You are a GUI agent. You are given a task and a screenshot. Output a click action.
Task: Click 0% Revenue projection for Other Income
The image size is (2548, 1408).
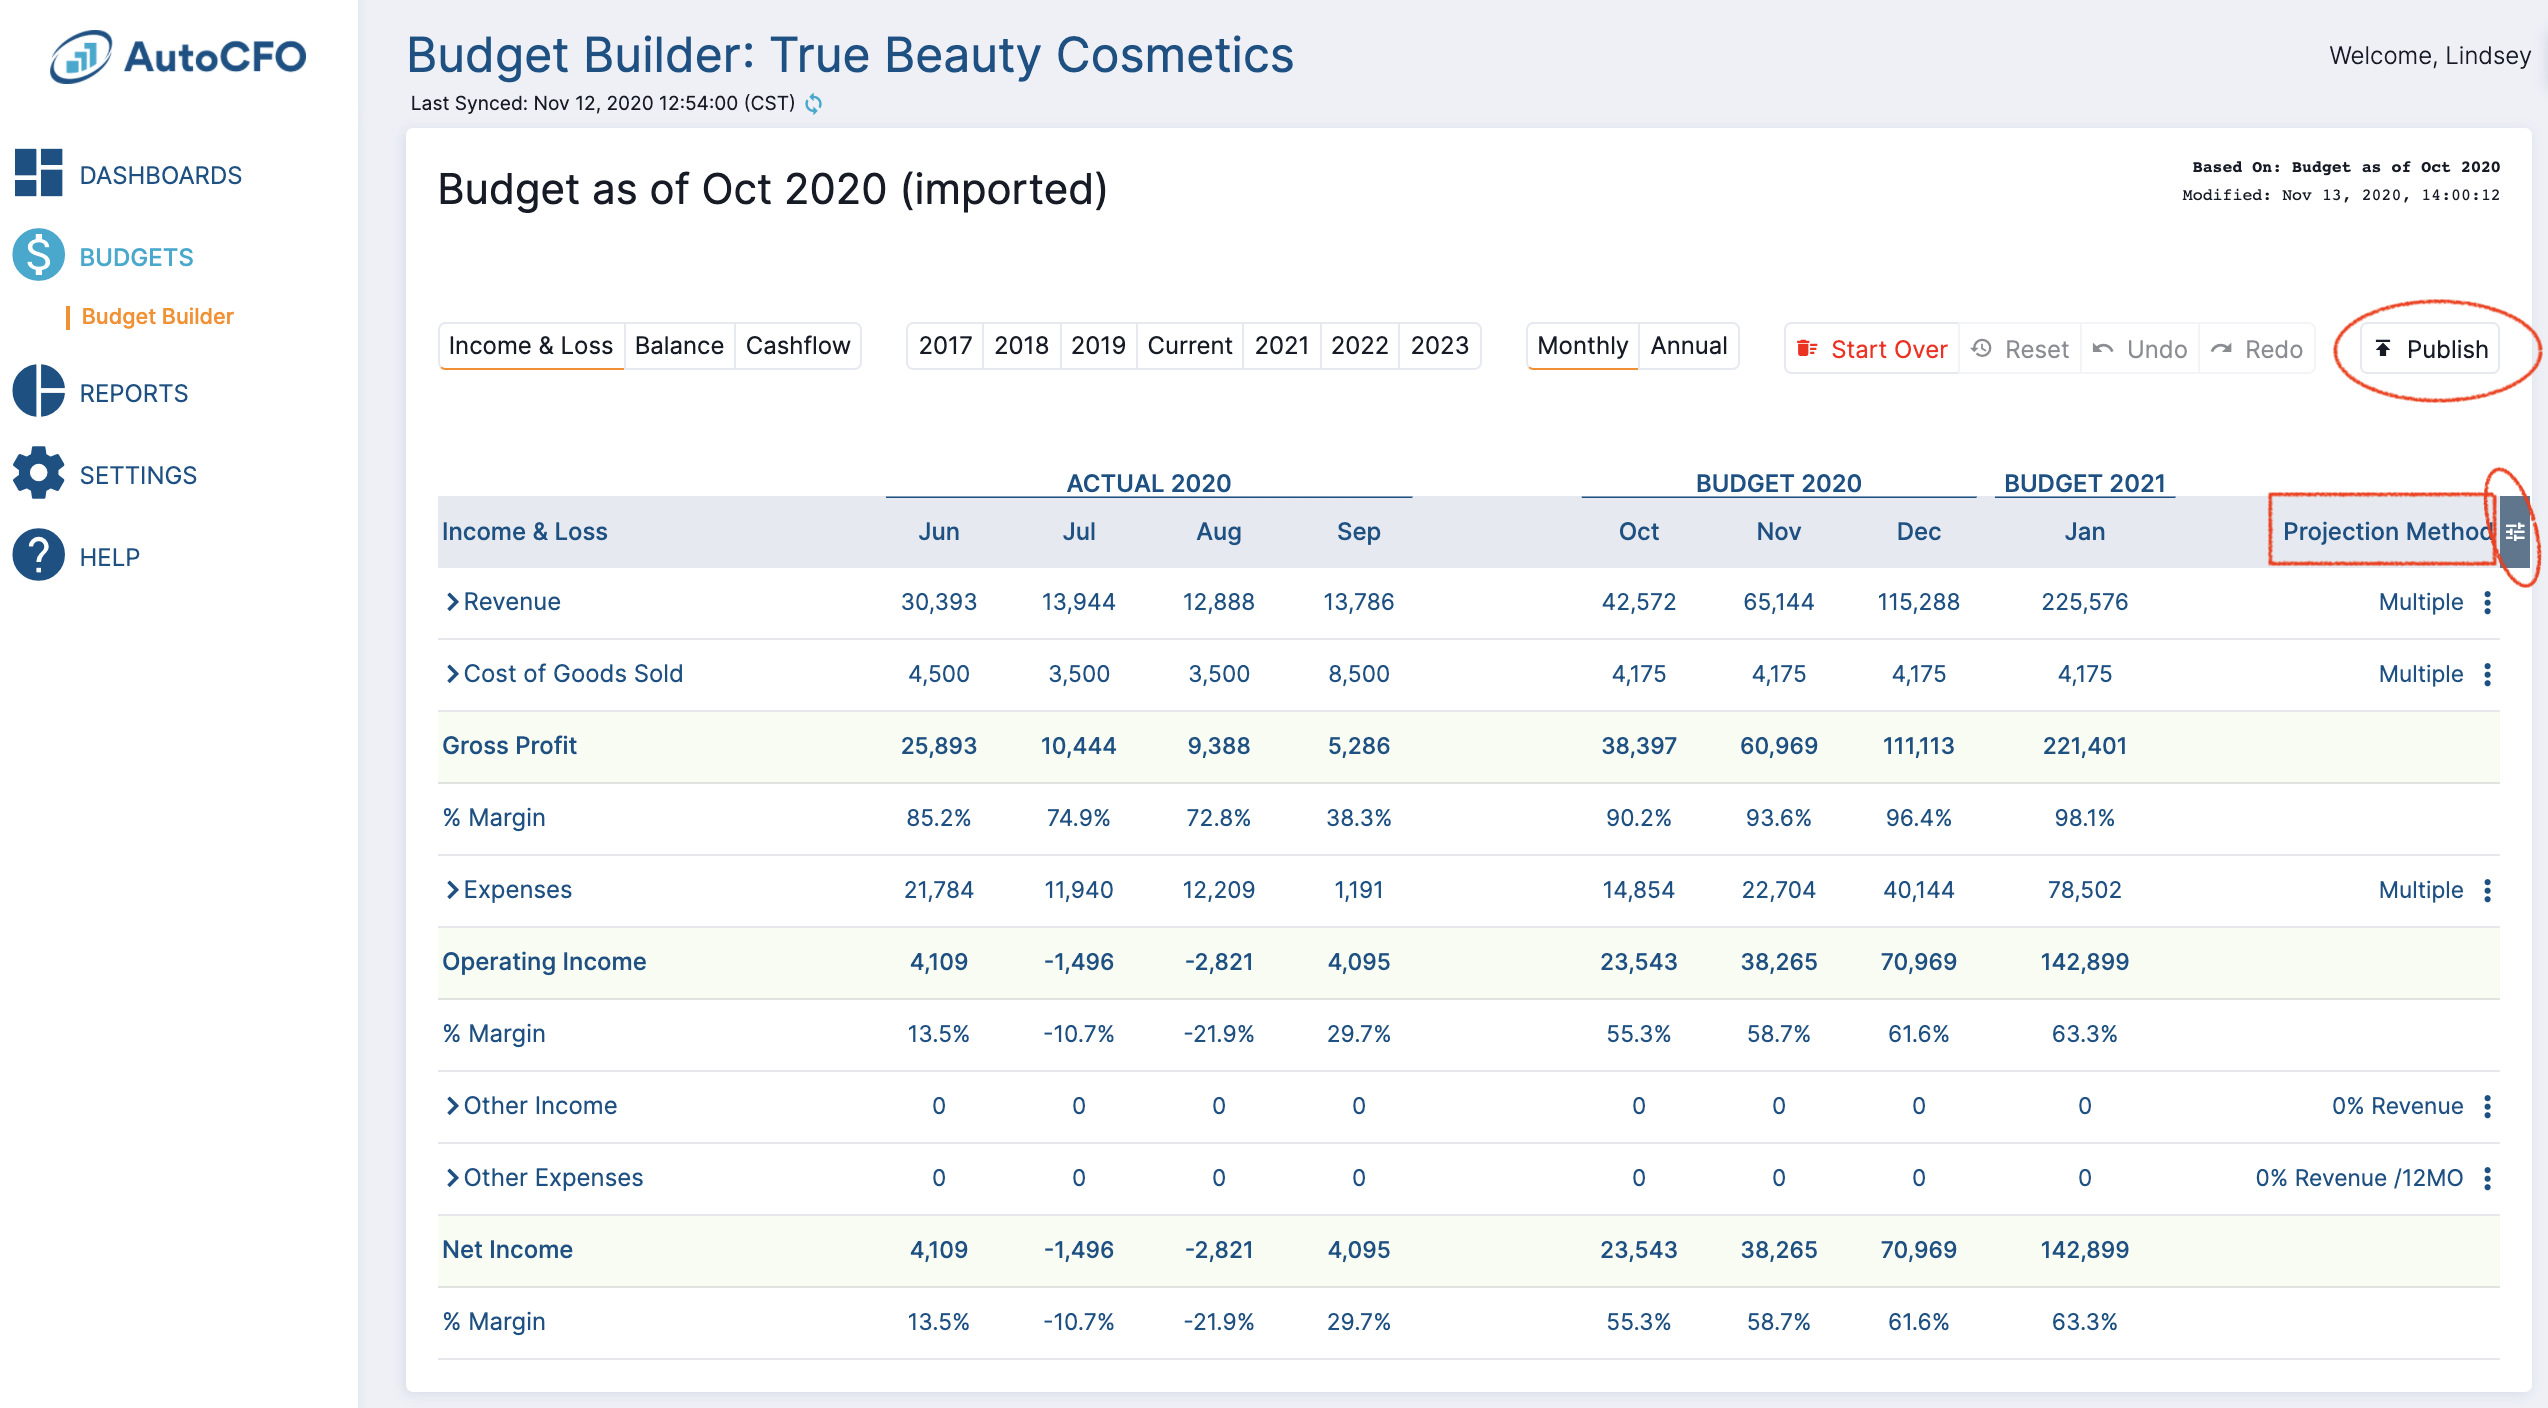point(2397,1106)
